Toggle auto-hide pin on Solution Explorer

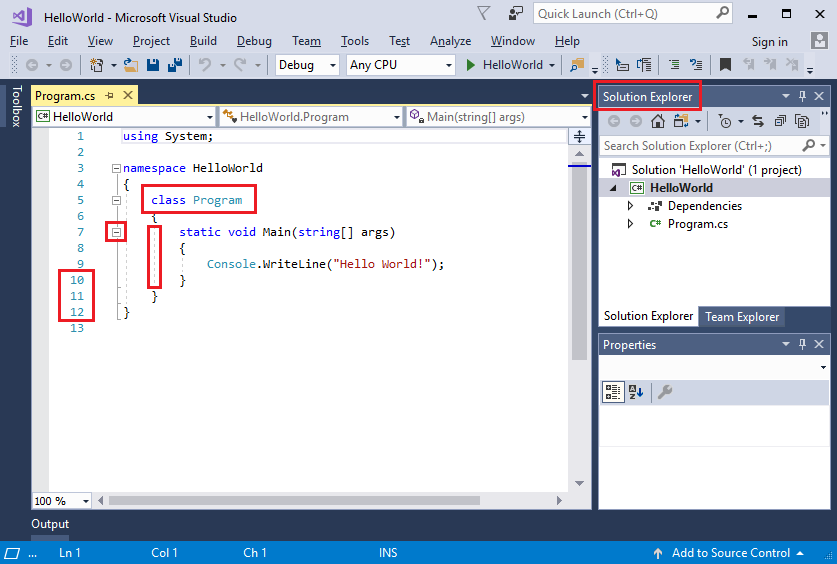click(x=802, y=96)
